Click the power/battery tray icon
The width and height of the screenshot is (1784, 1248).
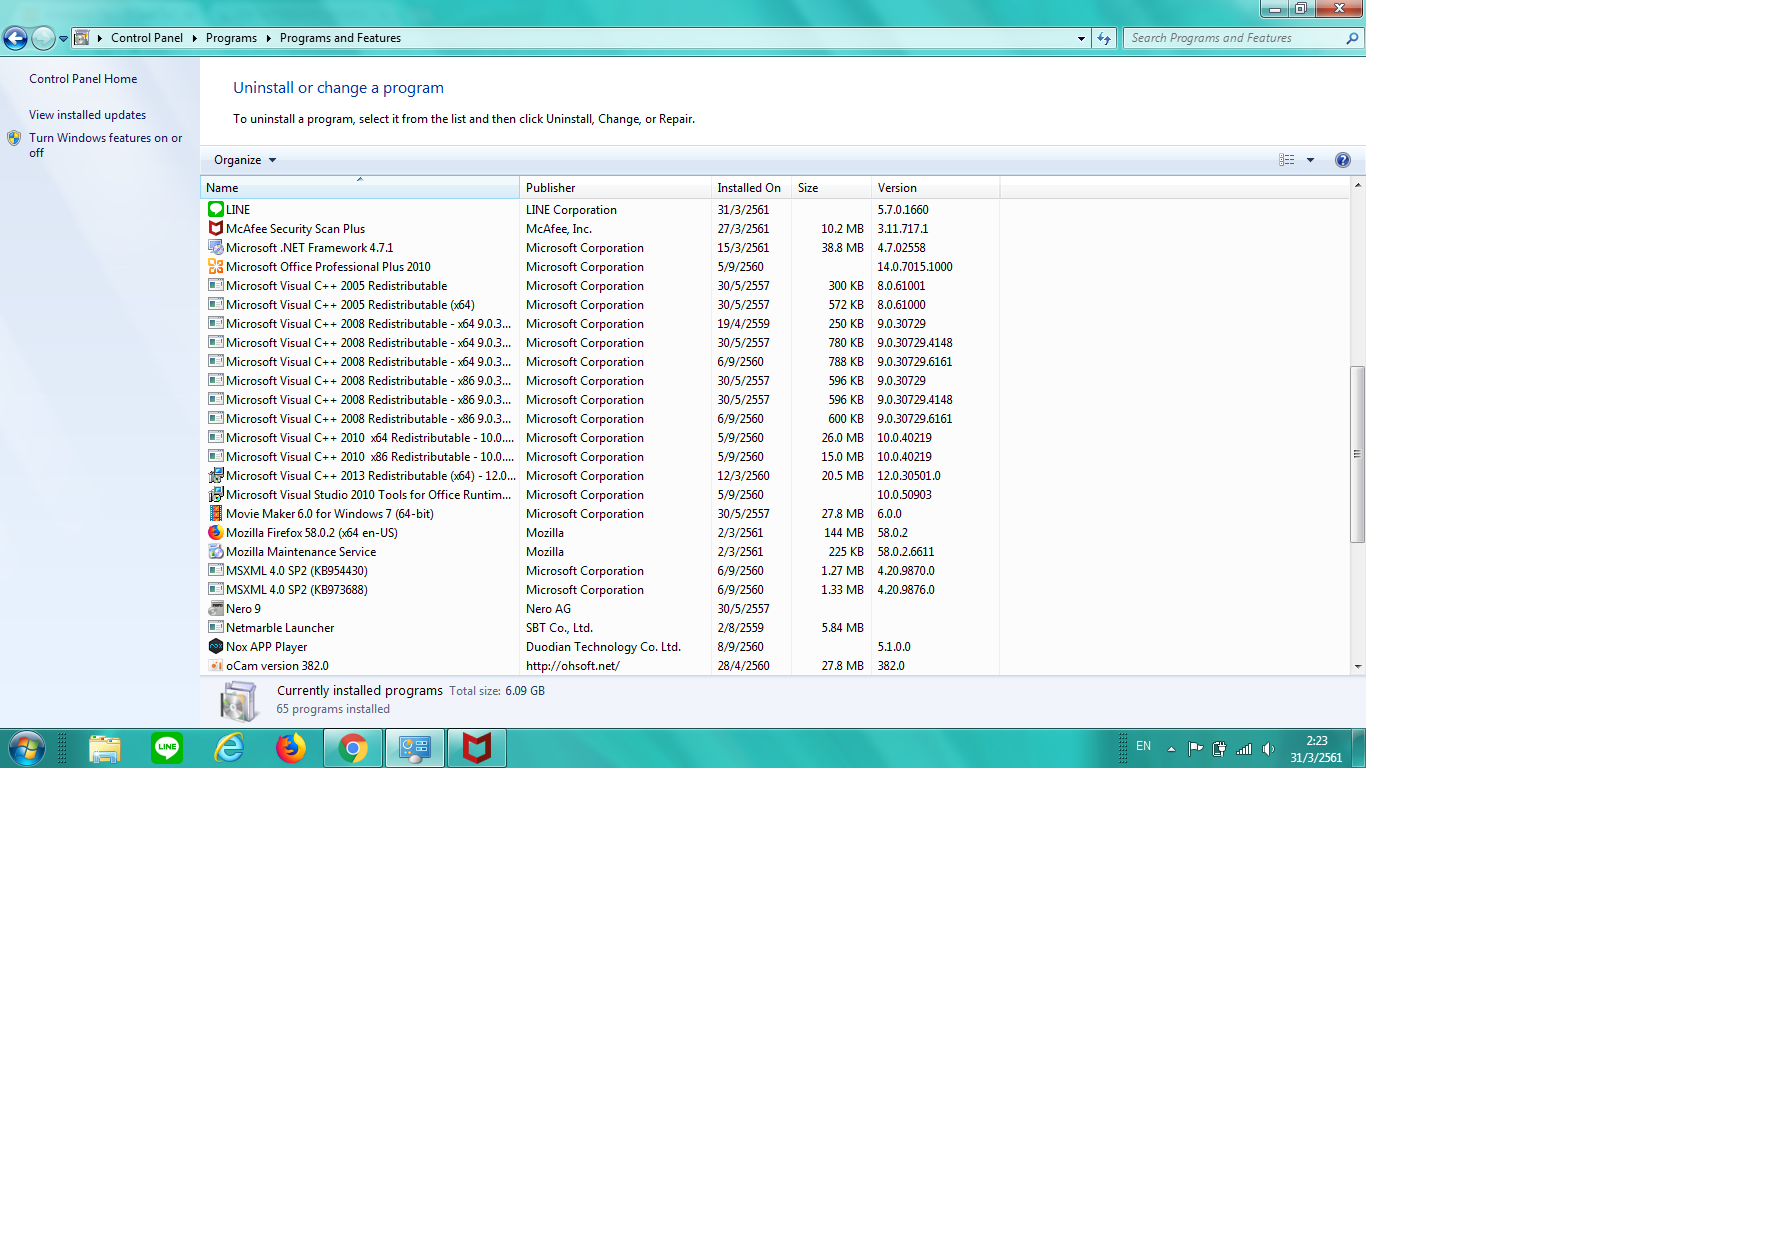point(1219,749)
